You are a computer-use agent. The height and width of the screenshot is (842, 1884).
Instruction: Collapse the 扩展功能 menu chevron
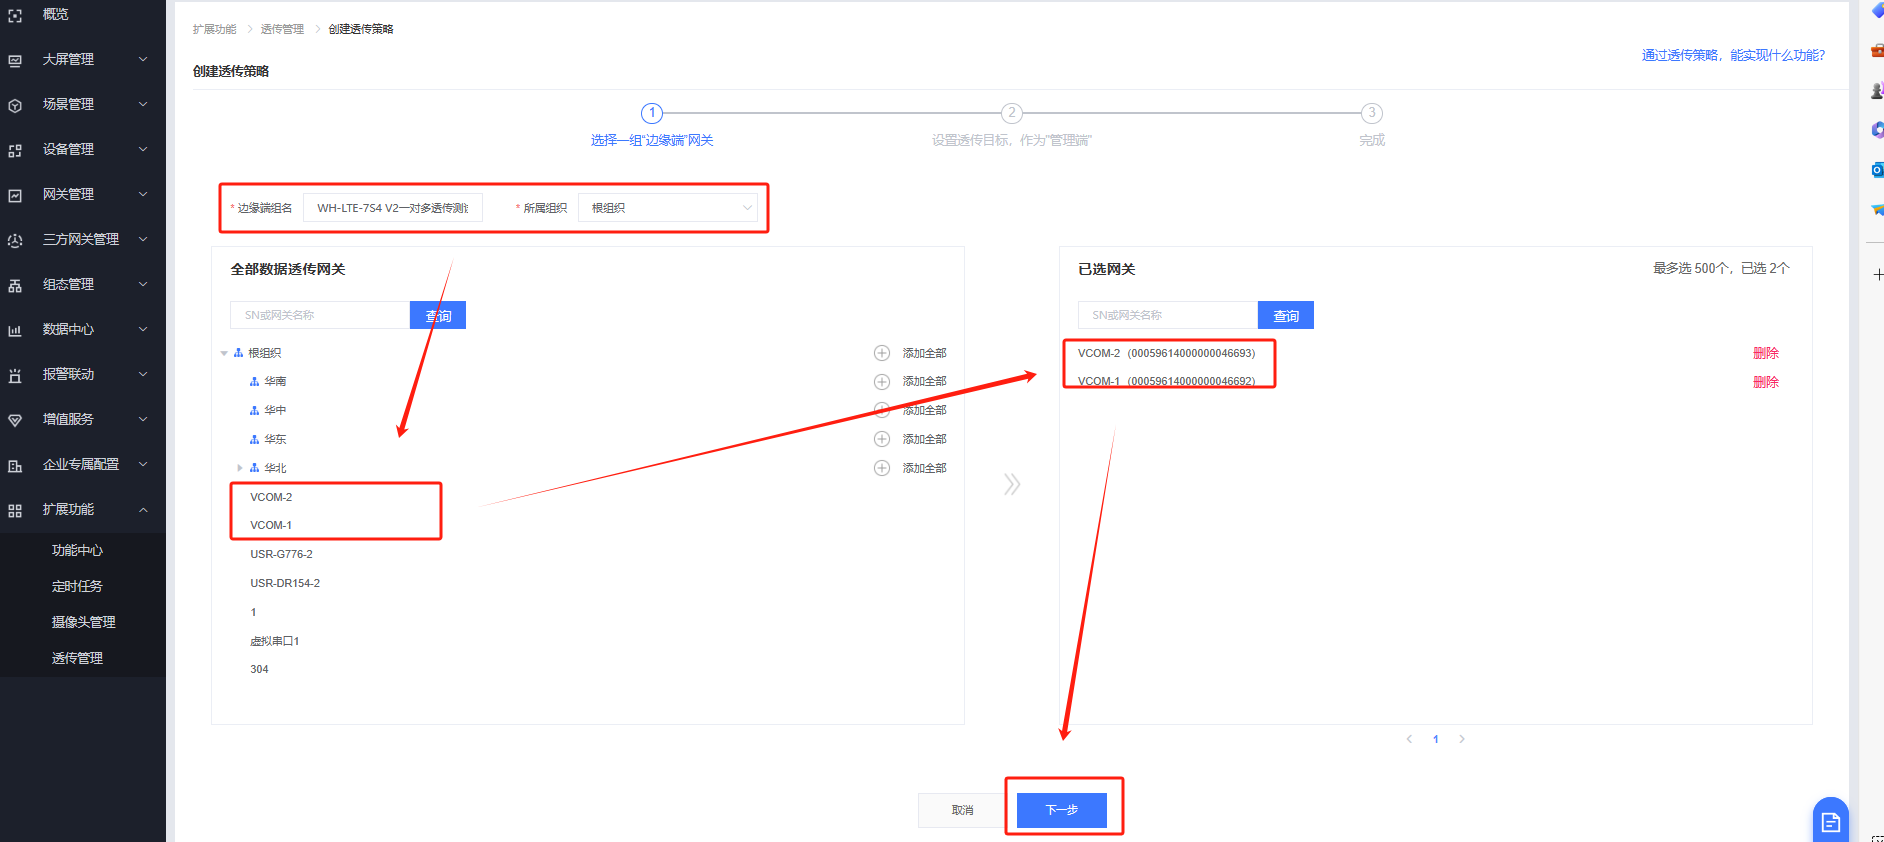tap(143, 509)
